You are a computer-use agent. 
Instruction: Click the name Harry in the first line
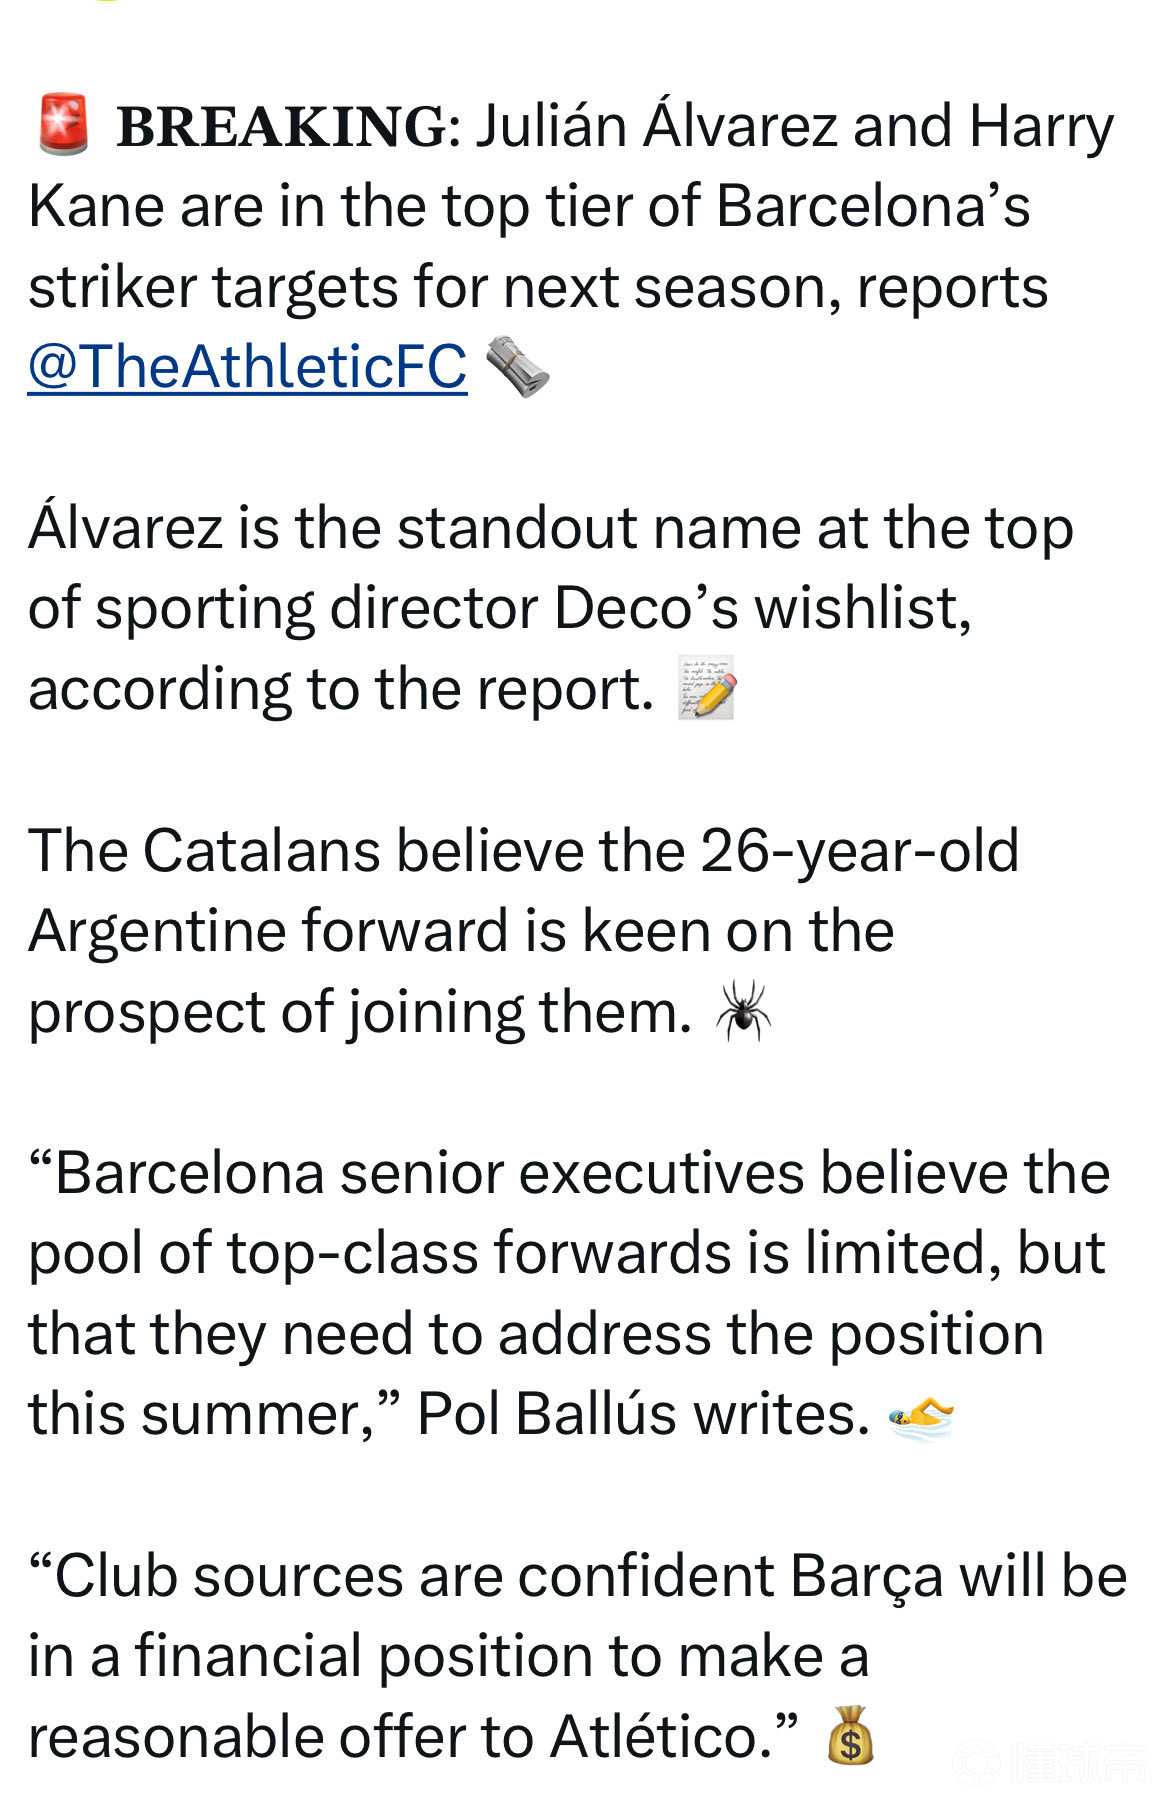point(1040,127)
